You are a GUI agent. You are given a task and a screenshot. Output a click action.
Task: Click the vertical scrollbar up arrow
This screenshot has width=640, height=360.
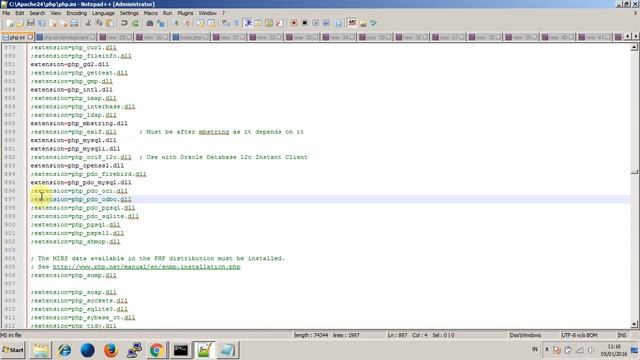coord(634,47)
